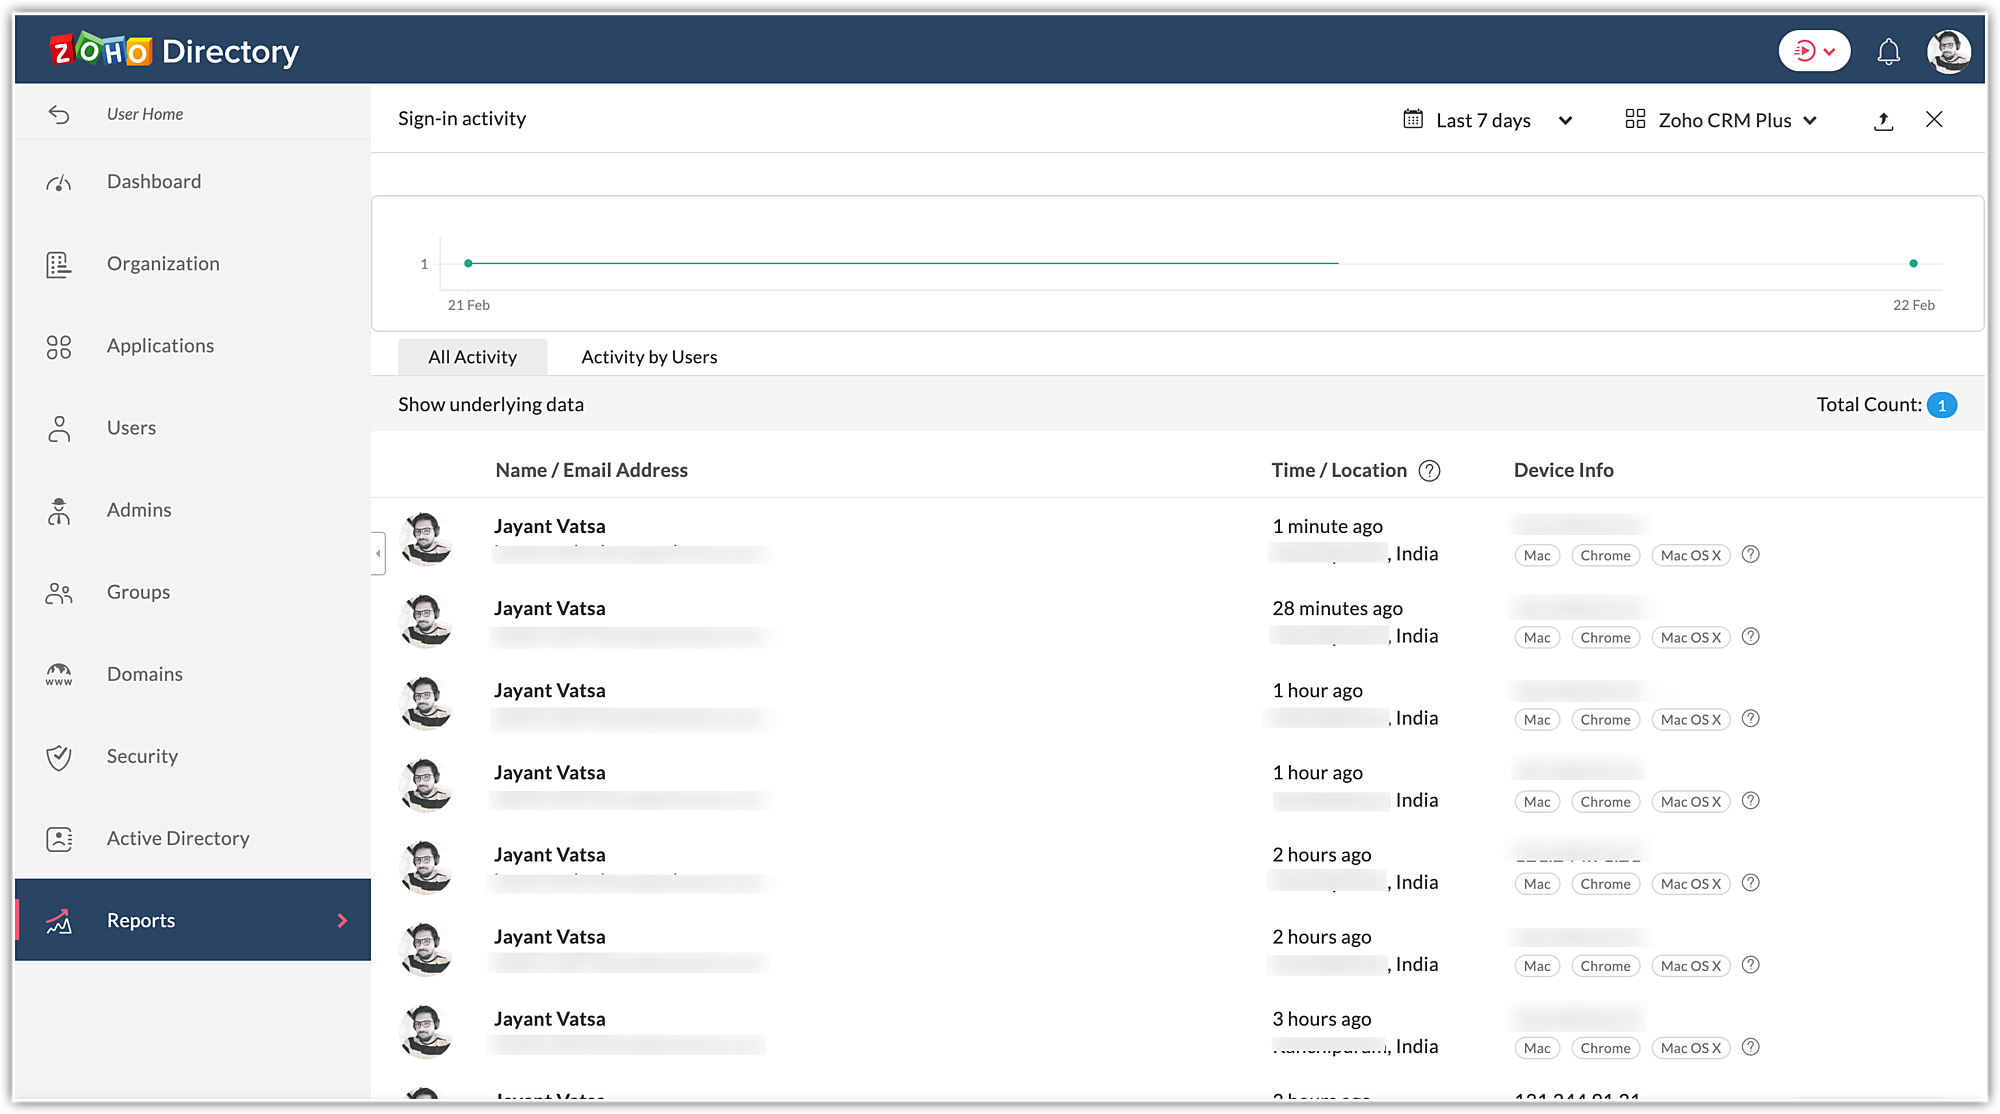The height and width of the screenshot is (1114, 2000).
Task: Expand the Zoho CRM Plus app selector
Action: (x=1721, y=120)
